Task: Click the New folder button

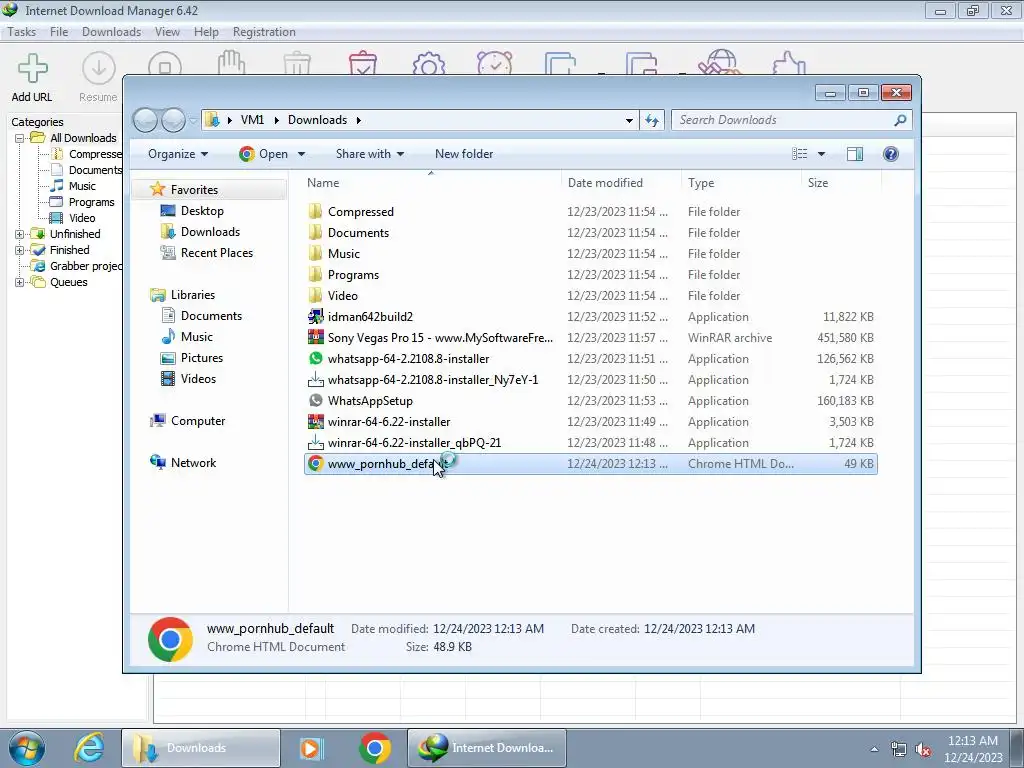Action: pyautogui.click(x=464, y=154)
